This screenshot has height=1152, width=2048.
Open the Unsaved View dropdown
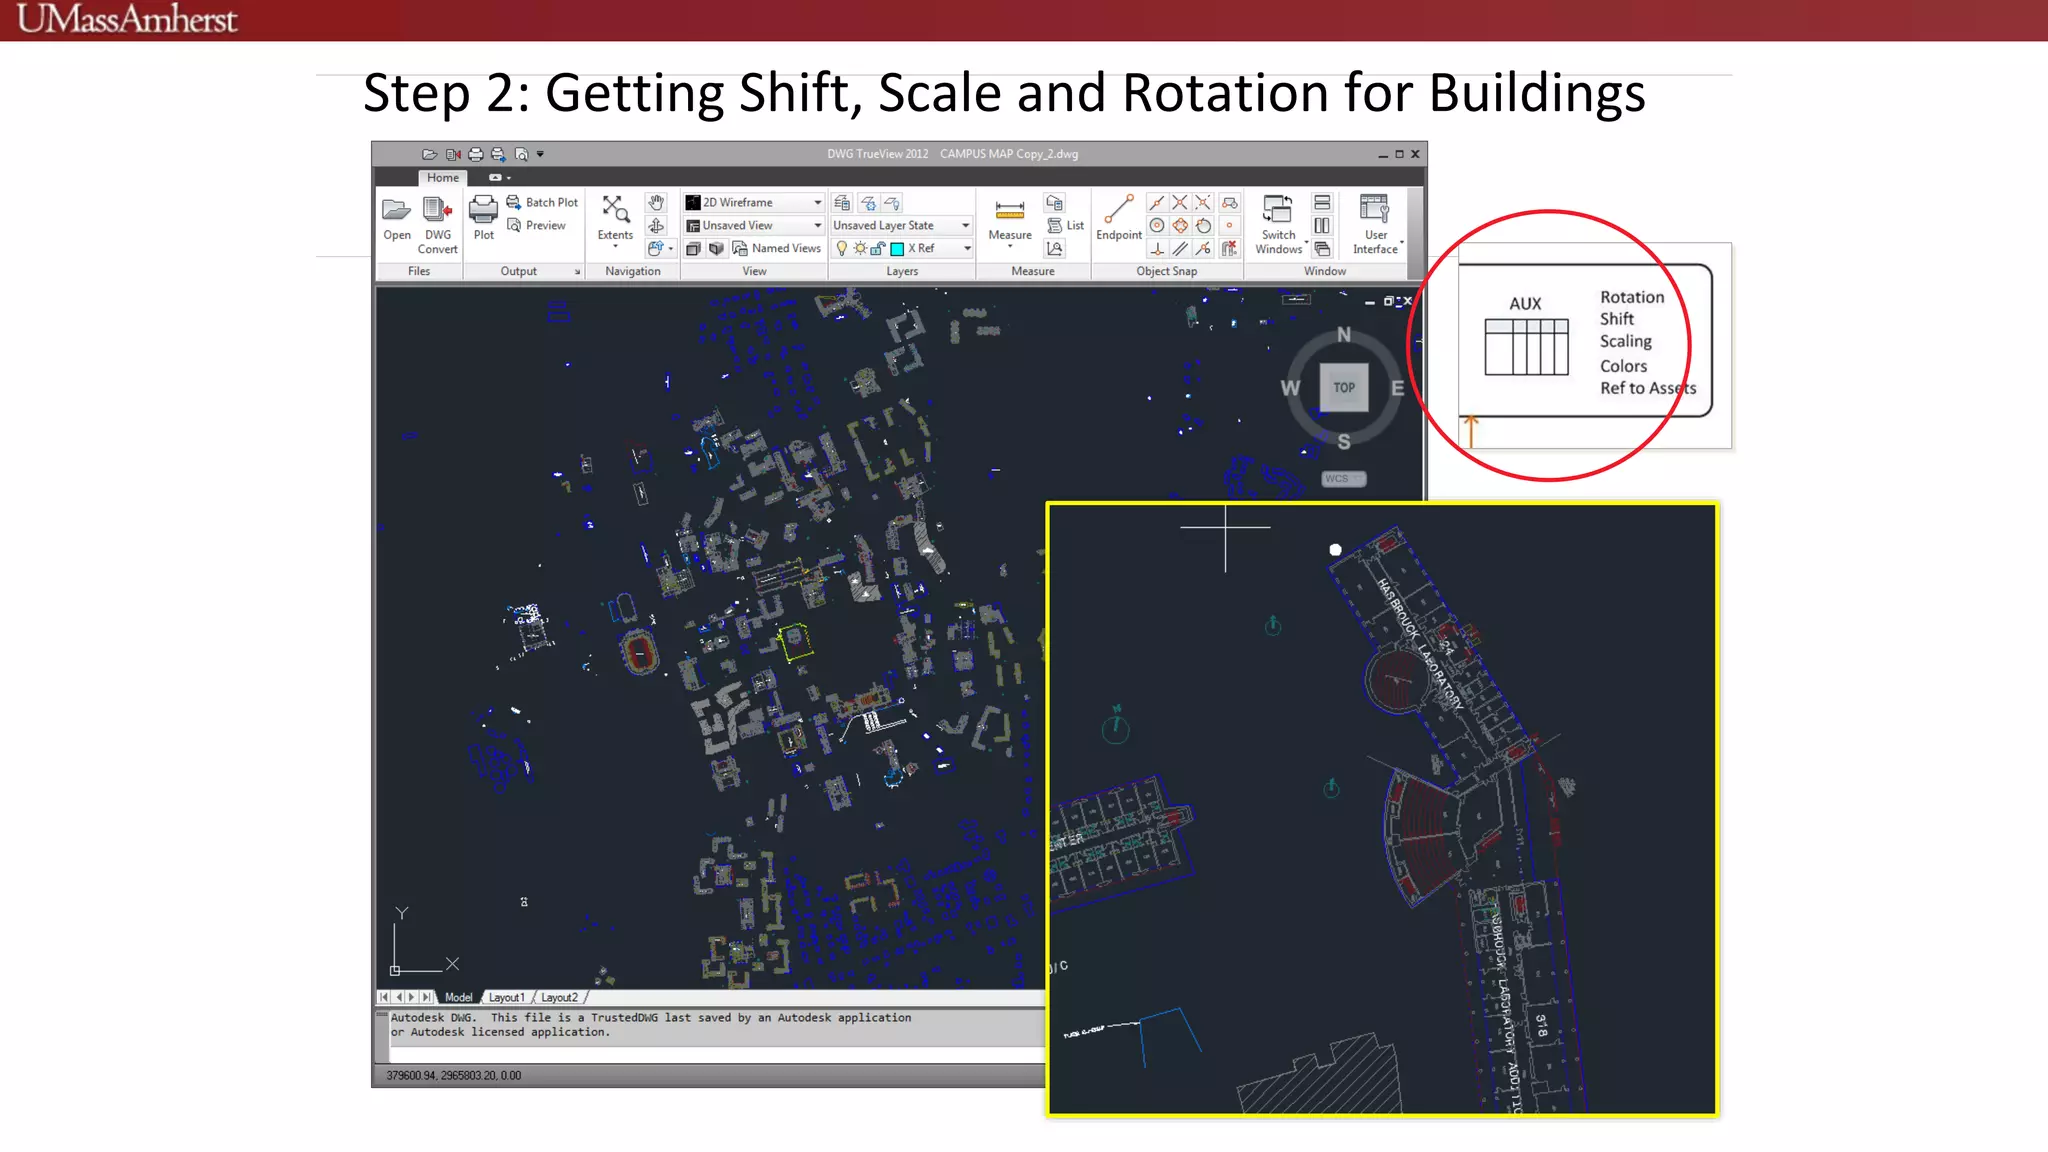pyautogui.click(x=754, y=225)
